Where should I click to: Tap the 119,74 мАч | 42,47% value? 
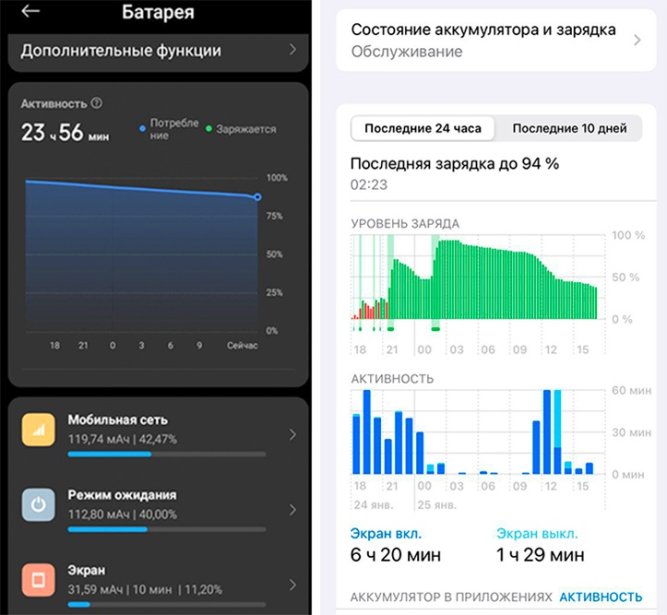pyautogui.click(x=123, y=439)
